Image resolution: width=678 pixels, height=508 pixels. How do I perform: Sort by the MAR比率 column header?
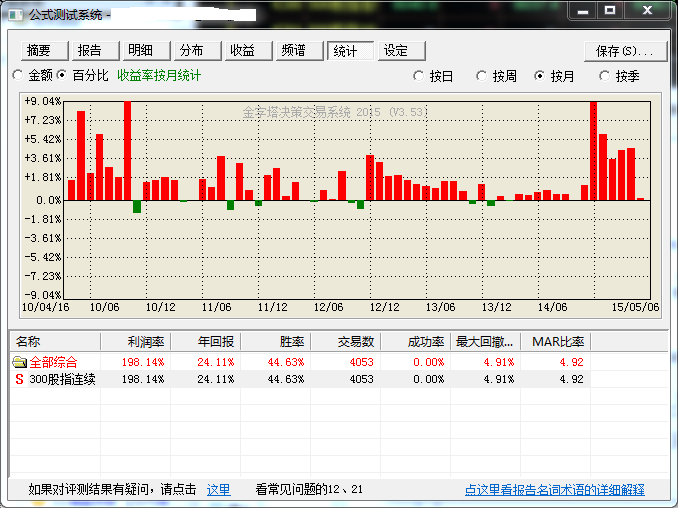pyautogui.click(x=556, y=342)
